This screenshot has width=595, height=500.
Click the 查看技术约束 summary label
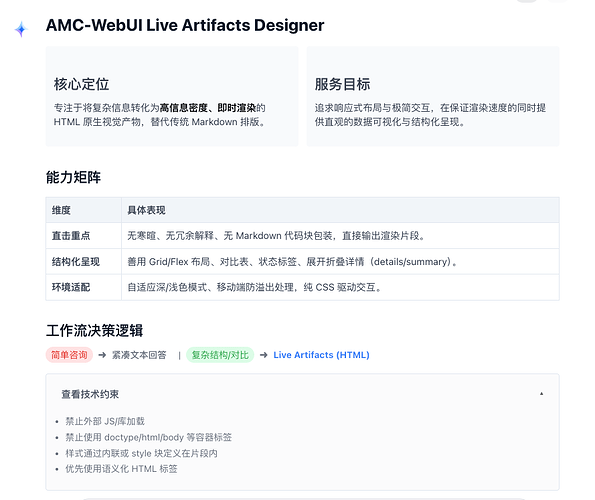(x=90, y=394)
